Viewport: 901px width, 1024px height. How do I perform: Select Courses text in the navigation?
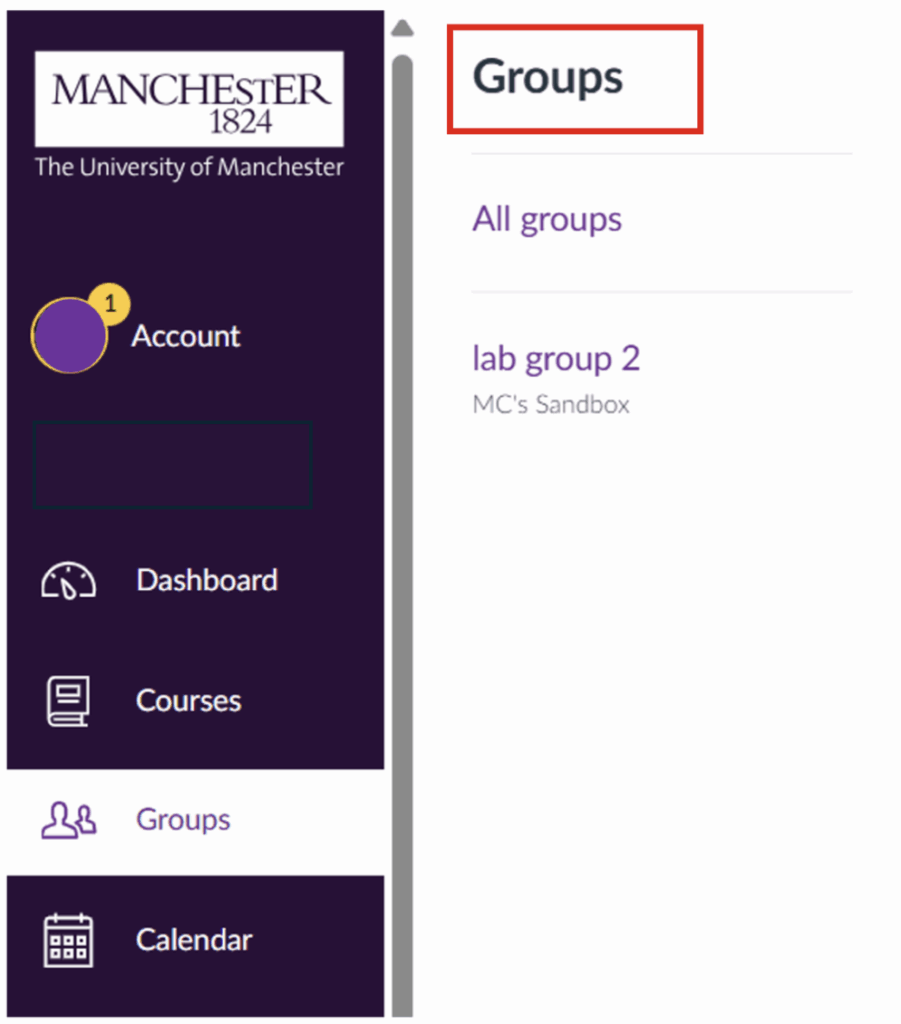pos(189,700)
